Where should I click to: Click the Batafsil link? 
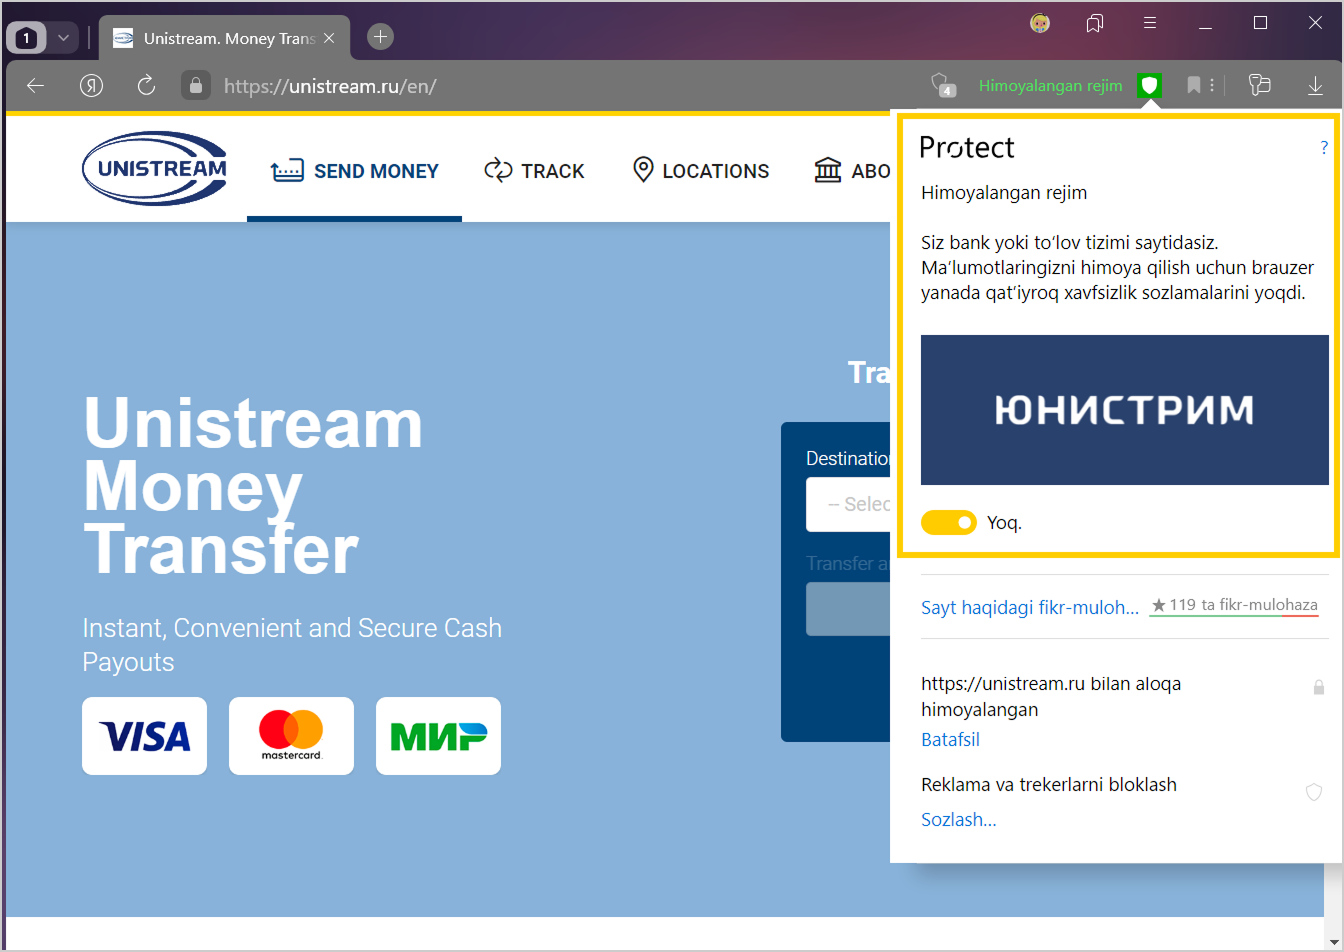click(x=950, y=740)
